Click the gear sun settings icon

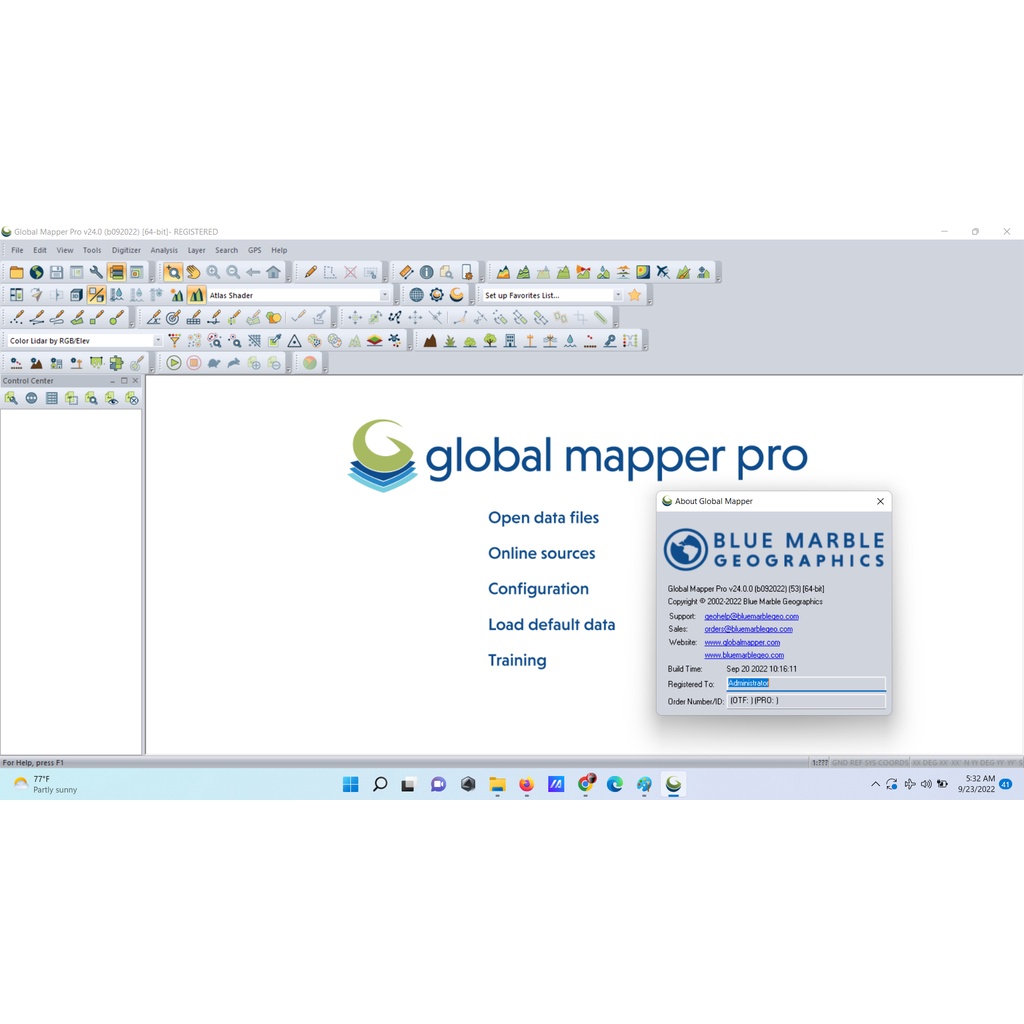437,295
